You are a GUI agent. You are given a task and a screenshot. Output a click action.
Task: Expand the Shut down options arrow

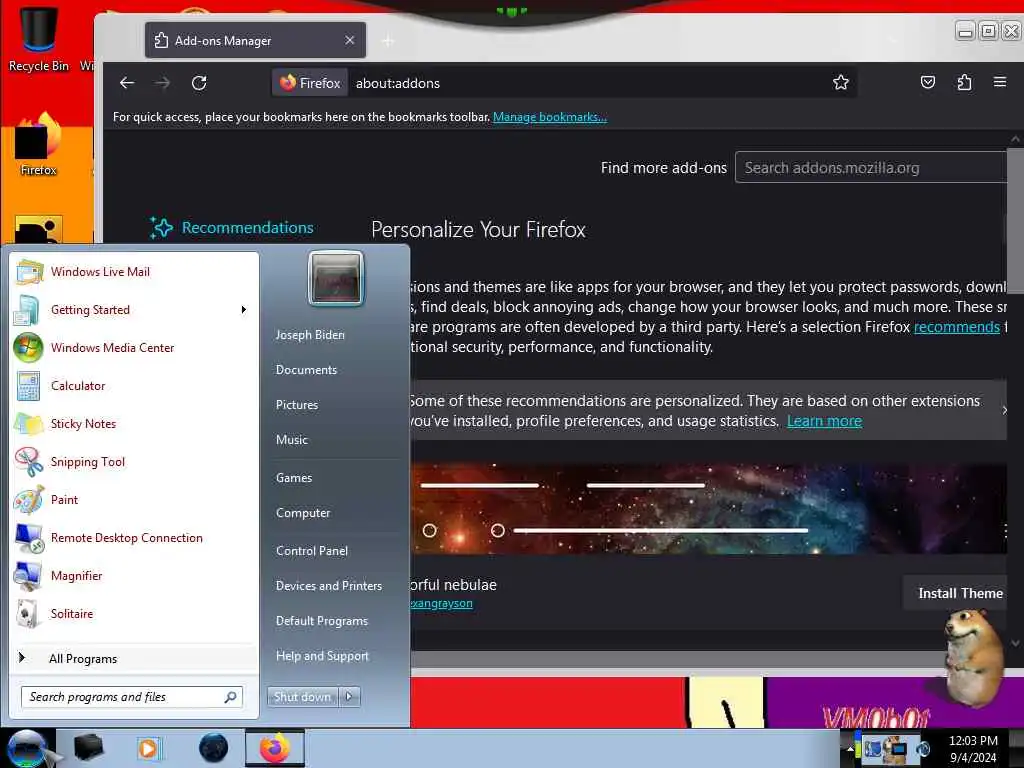pos(349,697)
